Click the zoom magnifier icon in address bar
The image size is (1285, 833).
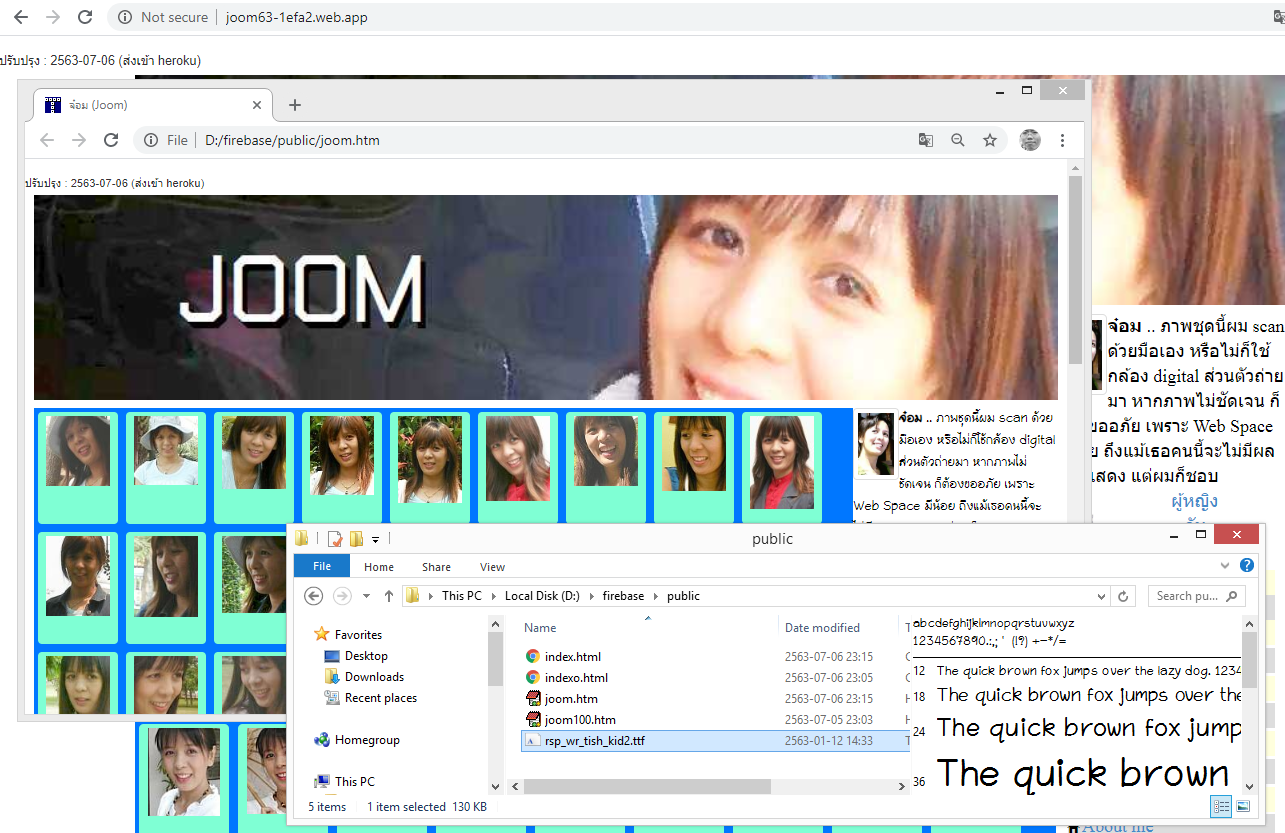pyautogui.click(x=958, y=140)
